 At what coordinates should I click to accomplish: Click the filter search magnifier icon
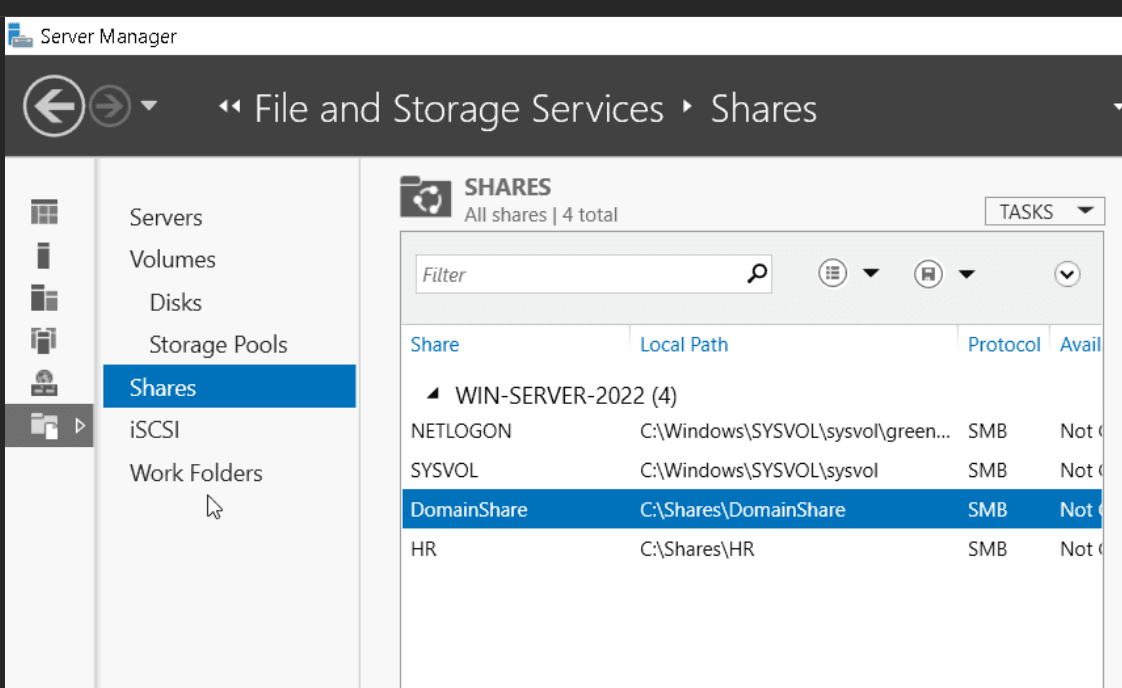[x=757, y=273]
